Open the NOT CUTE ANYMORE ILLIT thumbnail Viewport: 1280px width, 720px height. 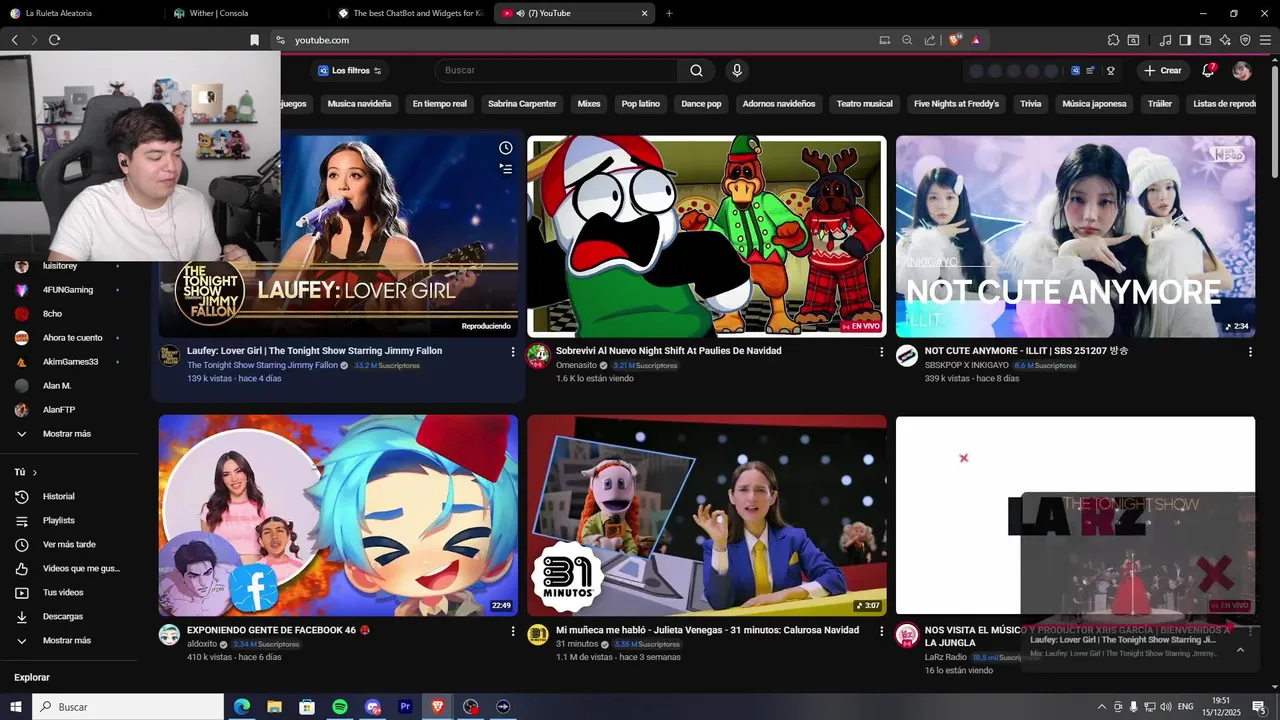click(x=1075, y=236)
